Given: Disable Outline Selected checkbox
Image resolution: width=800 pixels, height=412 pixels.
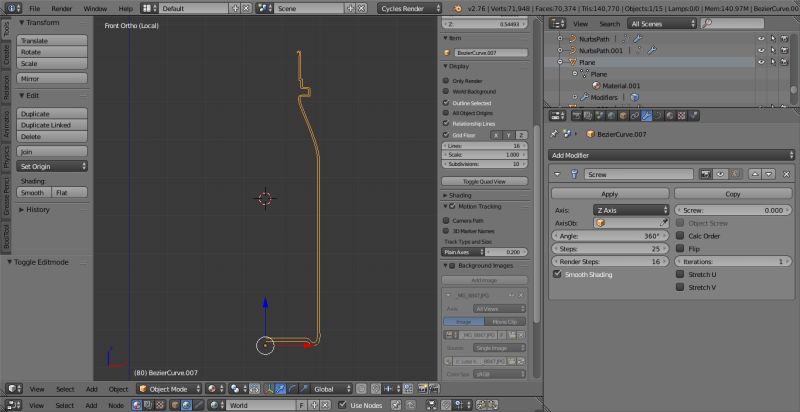Looking at the screenshot, I should pos(446,102).
